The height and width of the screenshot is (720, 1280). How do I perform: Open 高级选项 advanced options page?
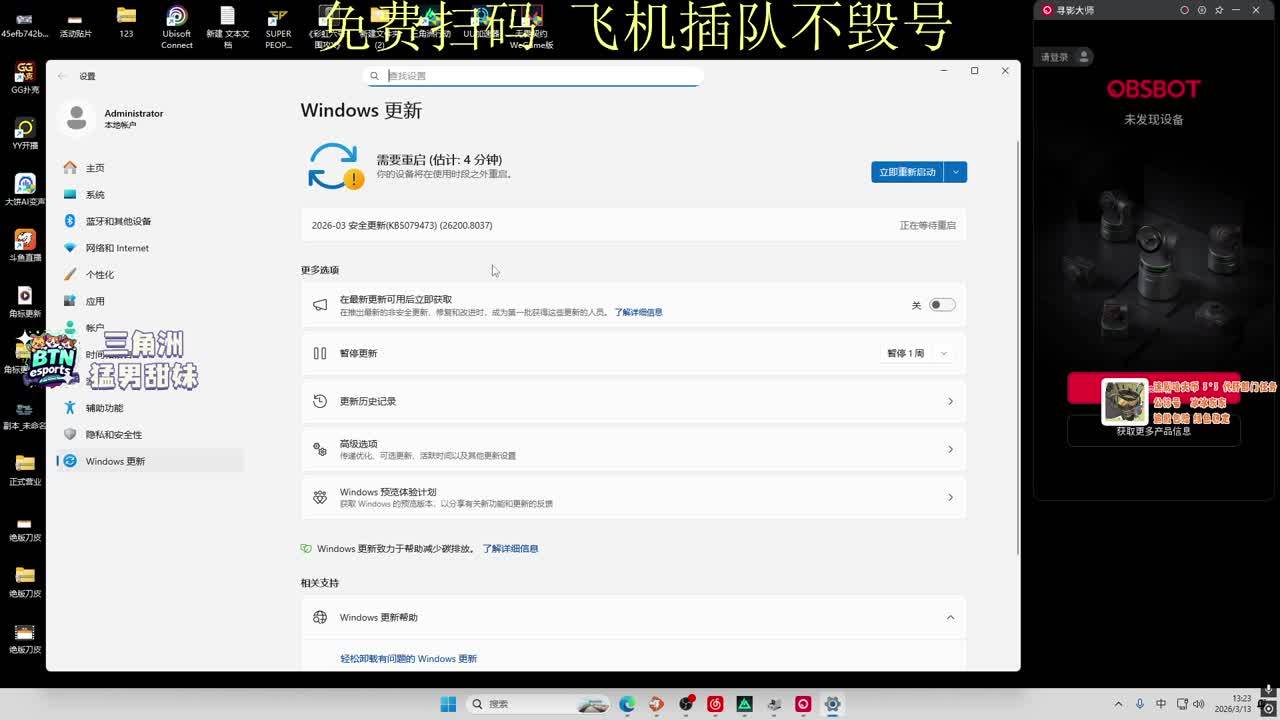point(633,449)
